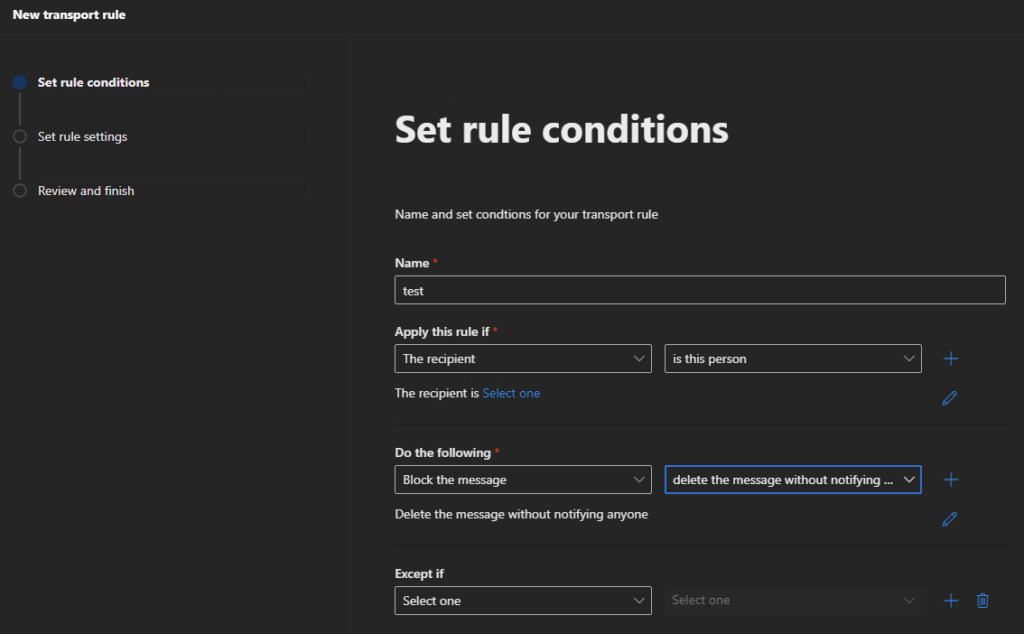Click the "Set rule conditions" page heading
Screen dimensions: 1024x634
point(562,129)
